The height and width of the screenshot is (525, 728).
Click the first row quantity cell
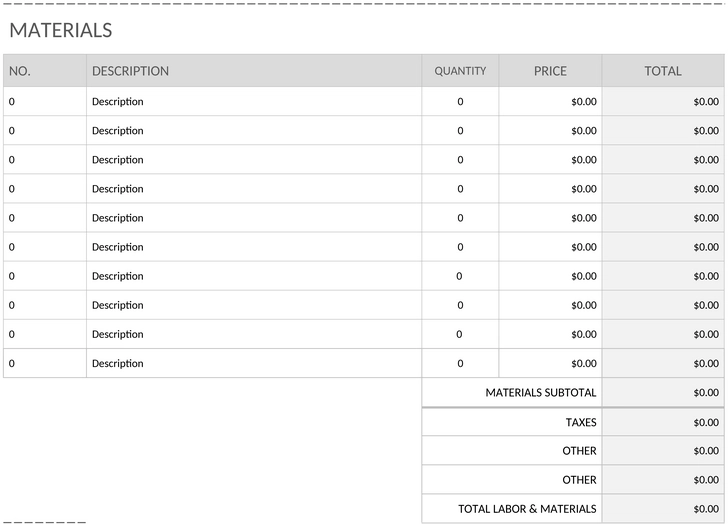click(x=460, y=102)
